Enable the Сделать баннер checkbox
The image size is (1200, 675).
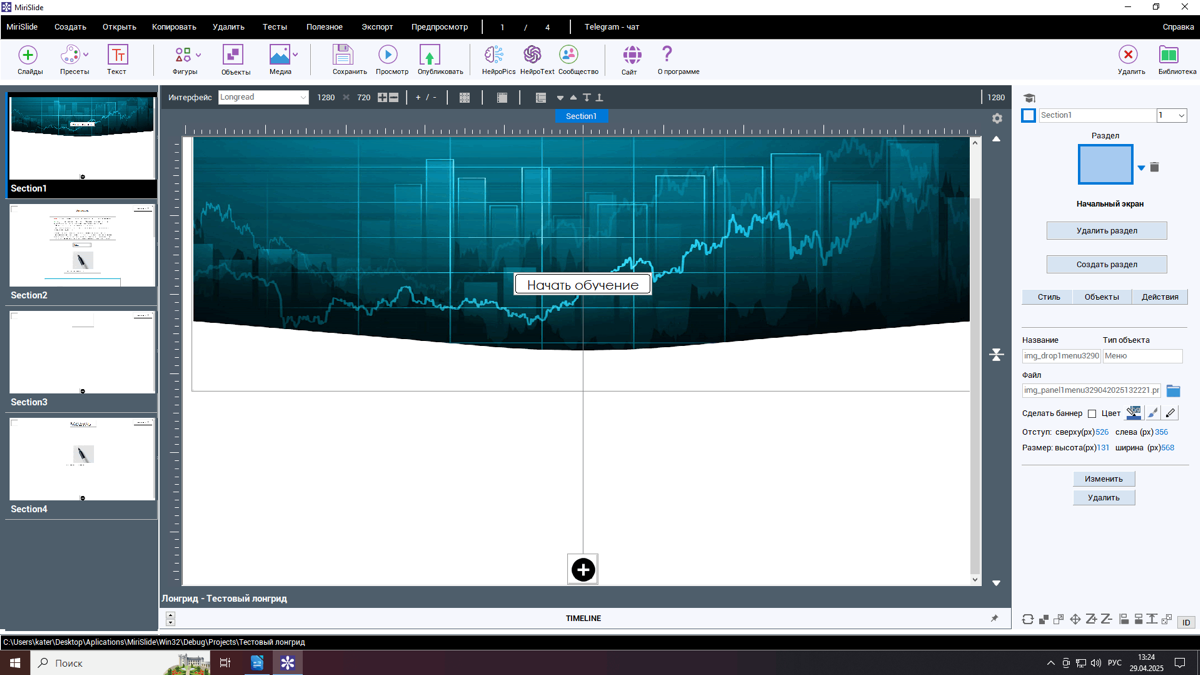coord(1092,413)
